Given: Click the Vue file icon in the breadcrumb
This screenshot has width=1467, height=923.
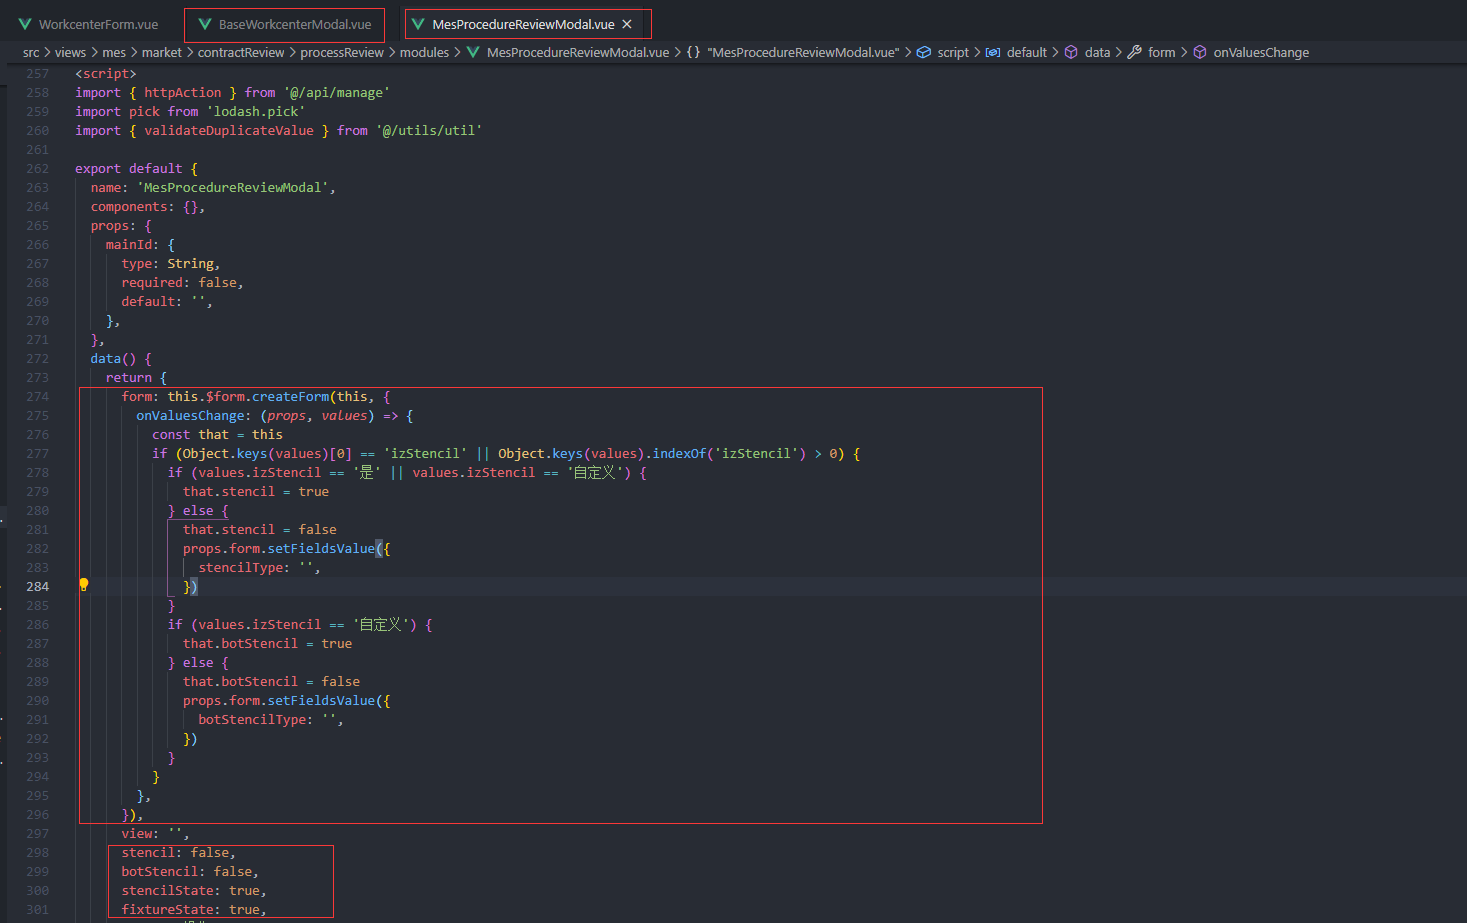Looking at the screenshot, I should [473, 52].
